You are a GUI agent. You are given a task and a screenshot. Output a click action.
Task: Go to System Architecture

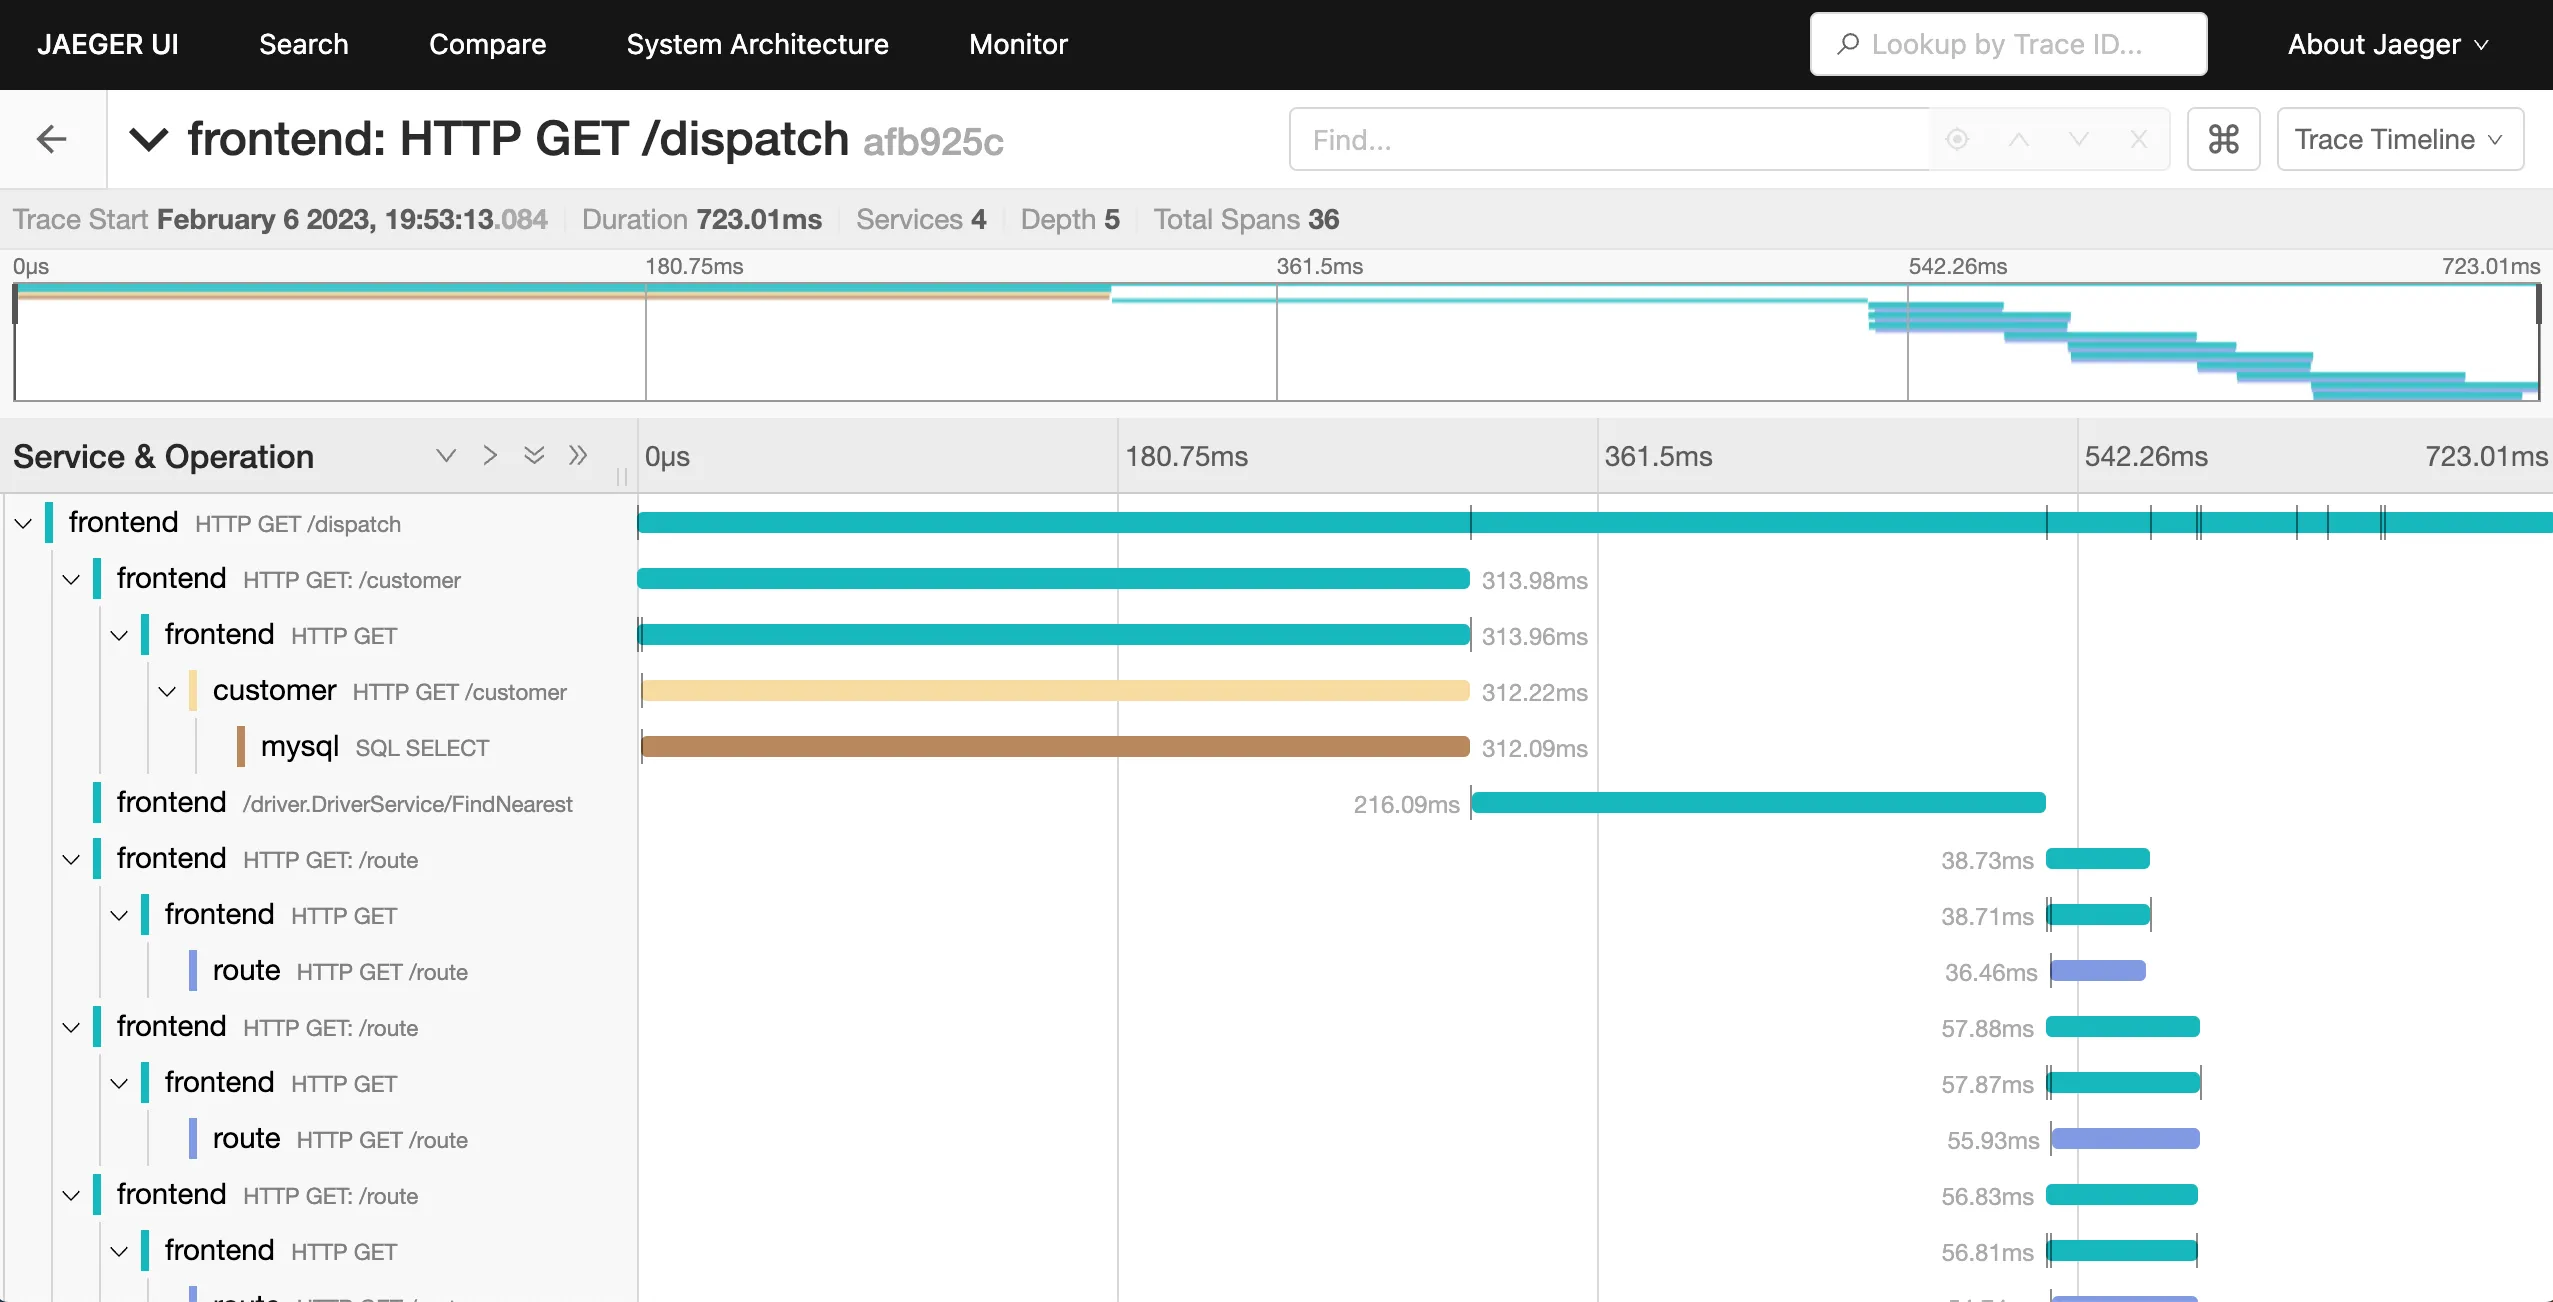point(757,44)
